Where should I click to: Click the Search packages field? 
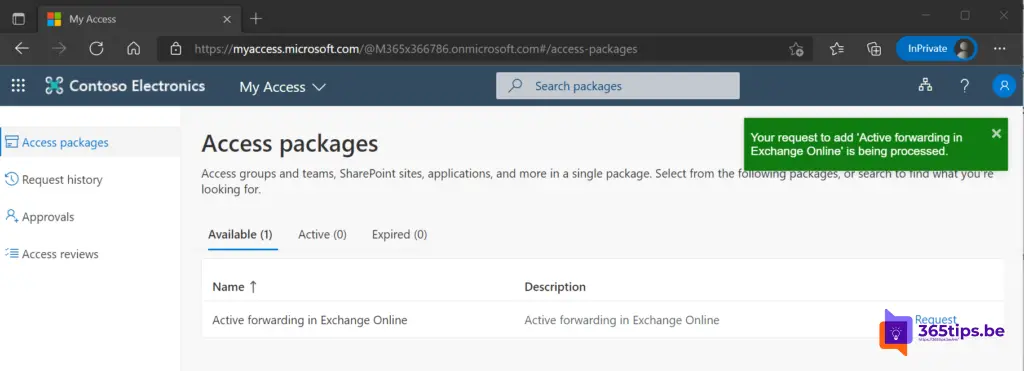tap(618, 86)
